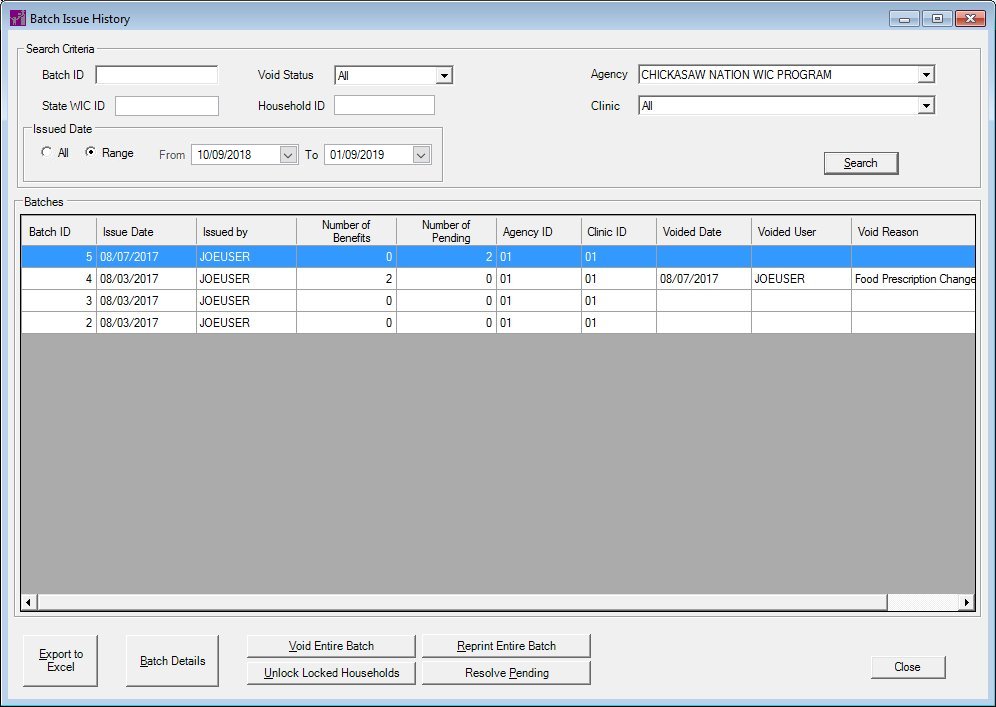Select batch row with ID 4

pos(498,279)
